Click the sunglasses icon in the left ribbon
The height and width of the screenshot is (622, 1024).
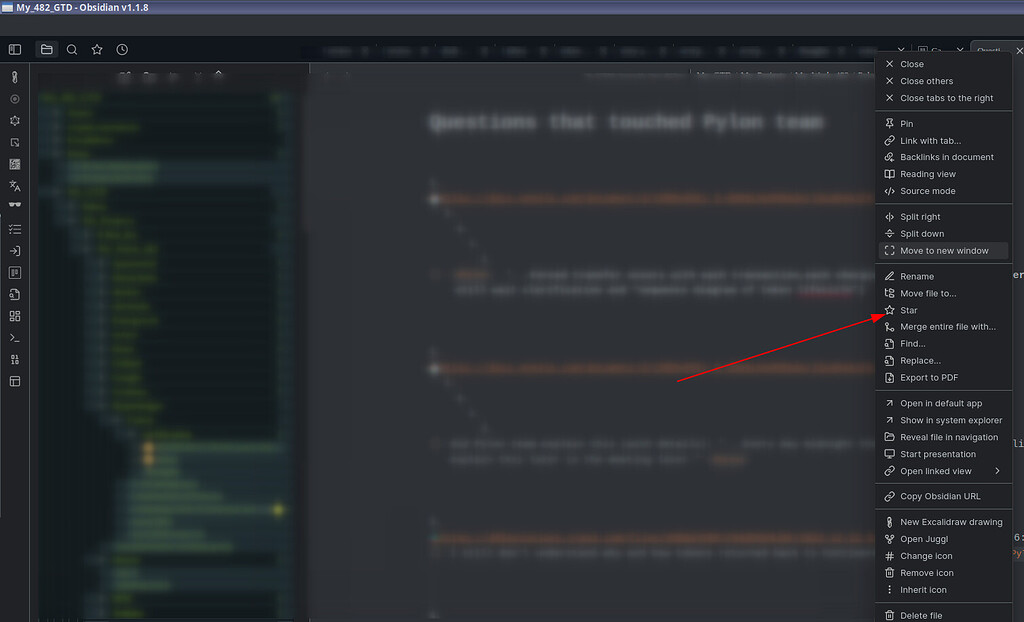(14, 203)
